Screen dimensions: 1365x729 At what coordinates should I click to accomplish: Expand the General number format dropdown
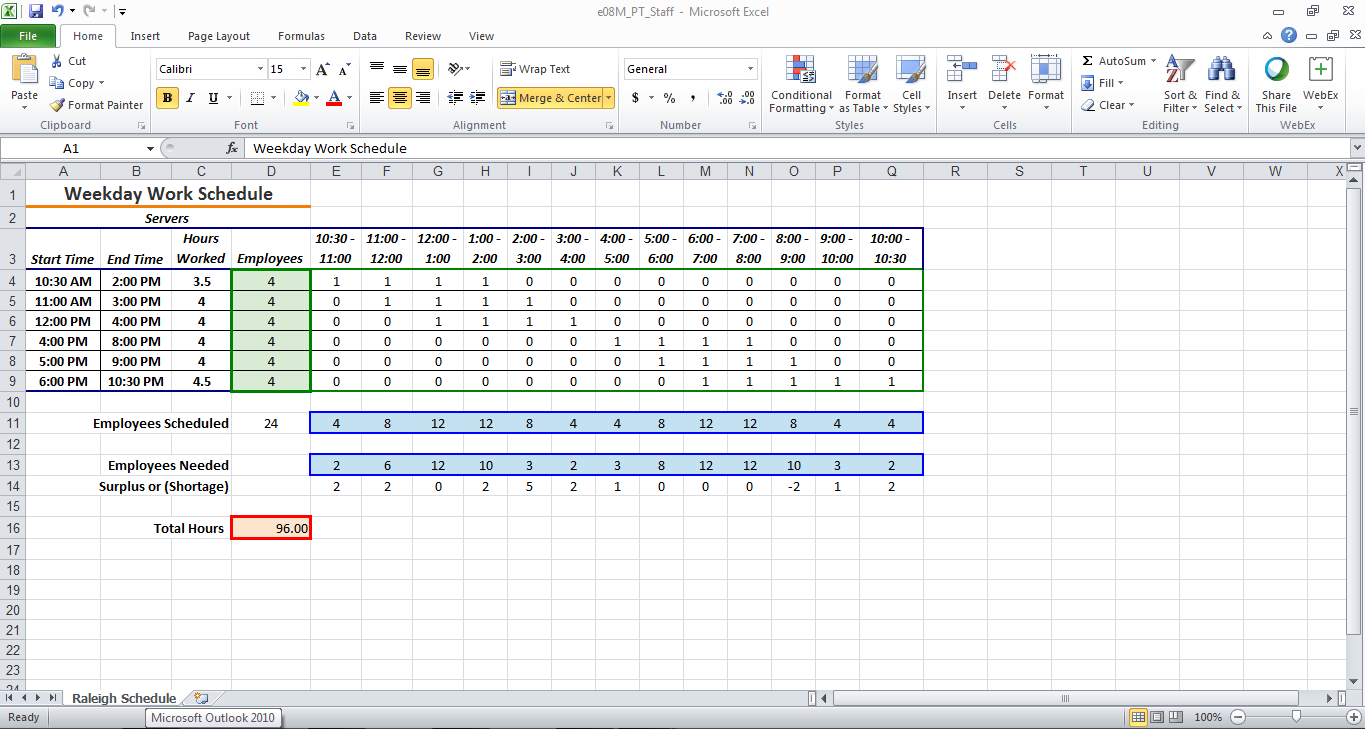click(x=751, y=69)
